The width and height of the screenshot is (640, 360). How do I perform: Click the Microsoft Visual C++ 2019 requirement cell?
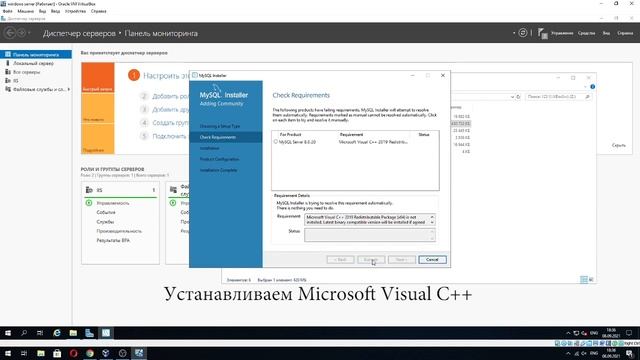tap(373, 142)
